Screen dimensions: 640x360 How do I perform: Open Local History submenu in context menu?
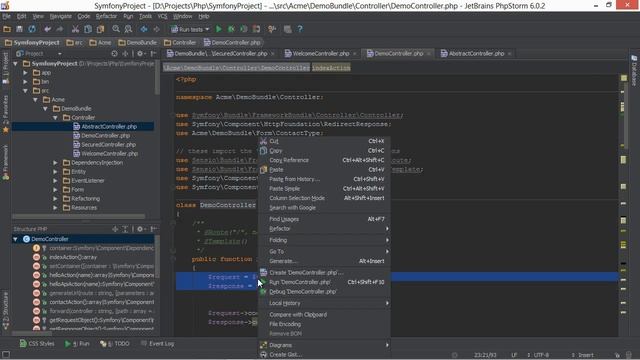tap(324, 303)
